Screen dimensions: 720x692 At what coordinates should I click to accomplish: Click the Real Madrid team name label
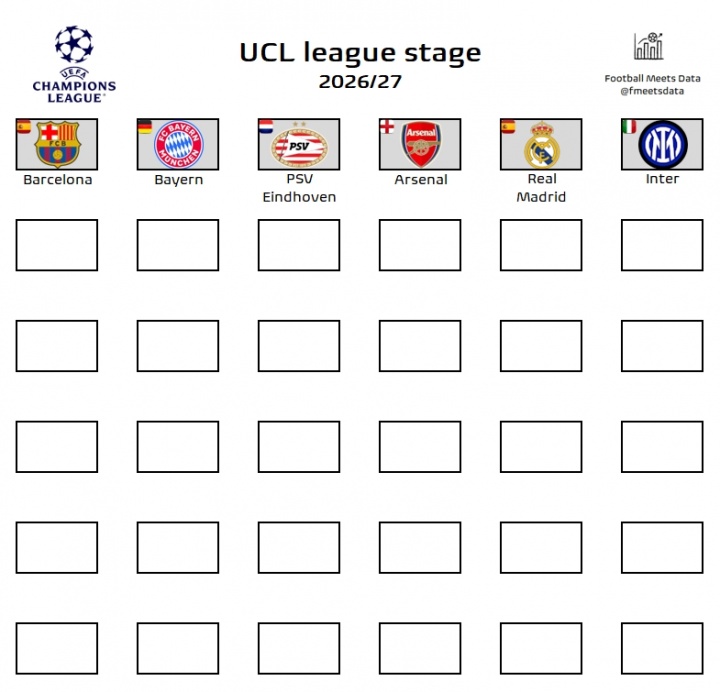click(541, 188)
